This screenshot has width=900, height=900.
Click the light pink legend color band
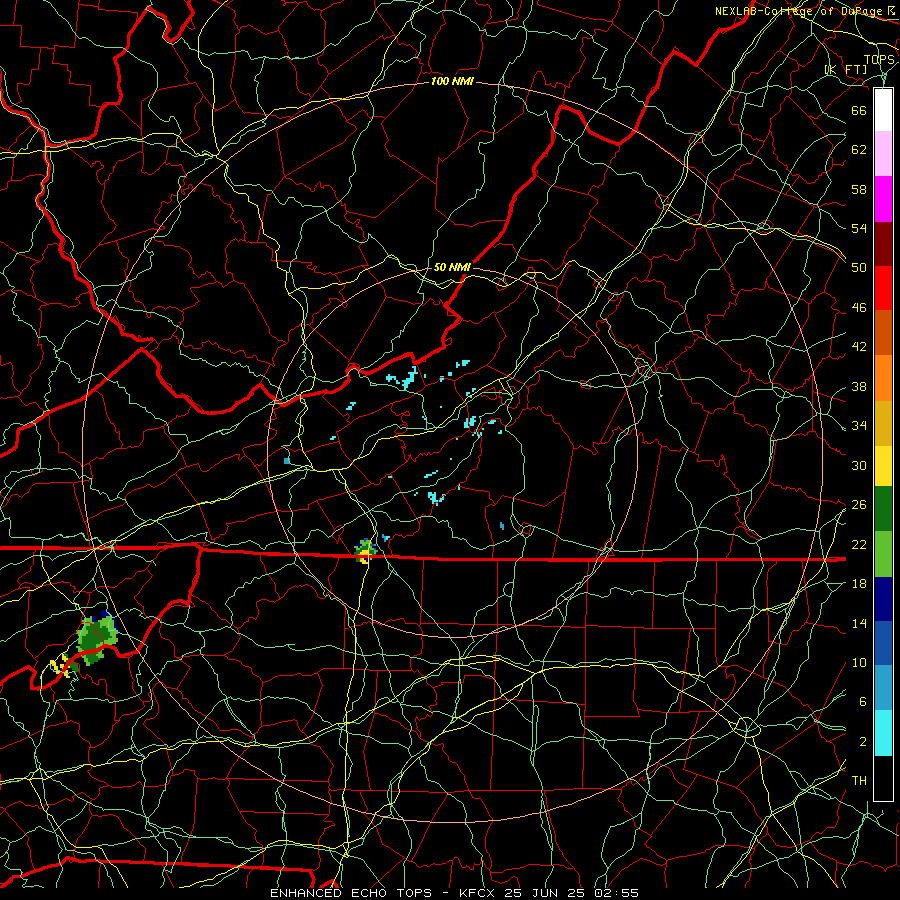[883, 153]
